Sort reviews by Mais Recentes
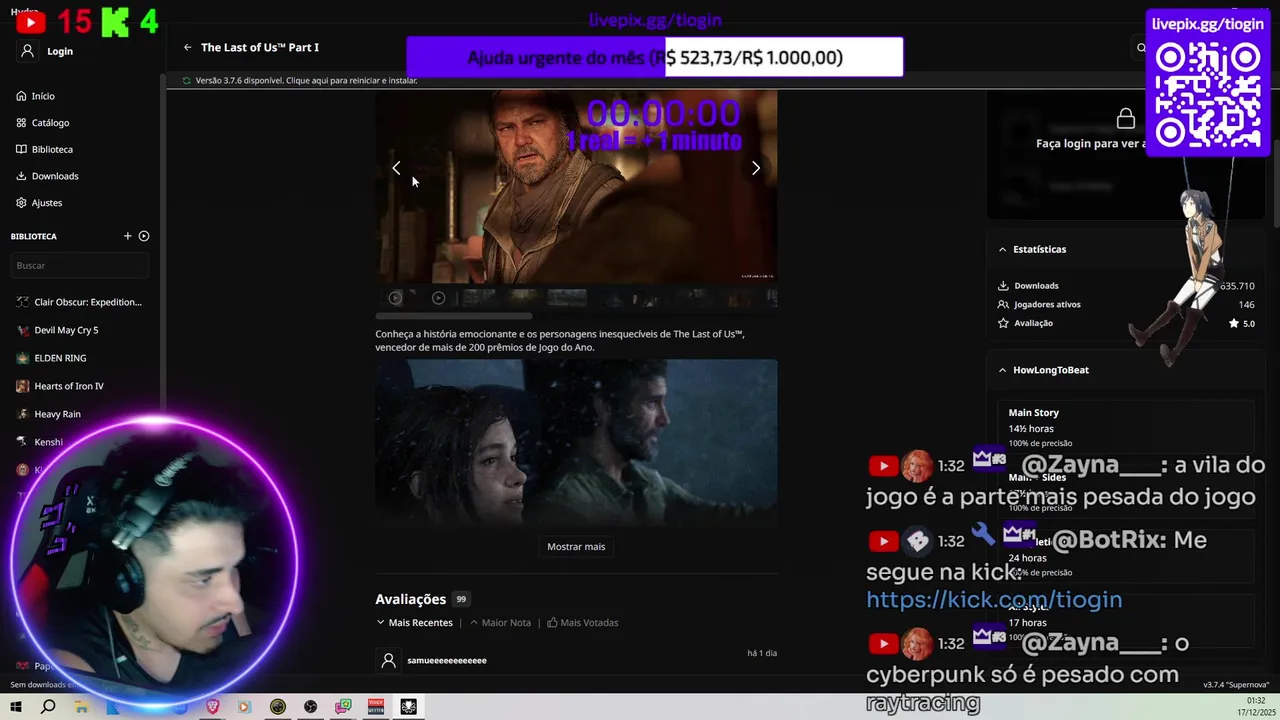The width and height of the screenshot is (1280, 720). pos(414,623)
